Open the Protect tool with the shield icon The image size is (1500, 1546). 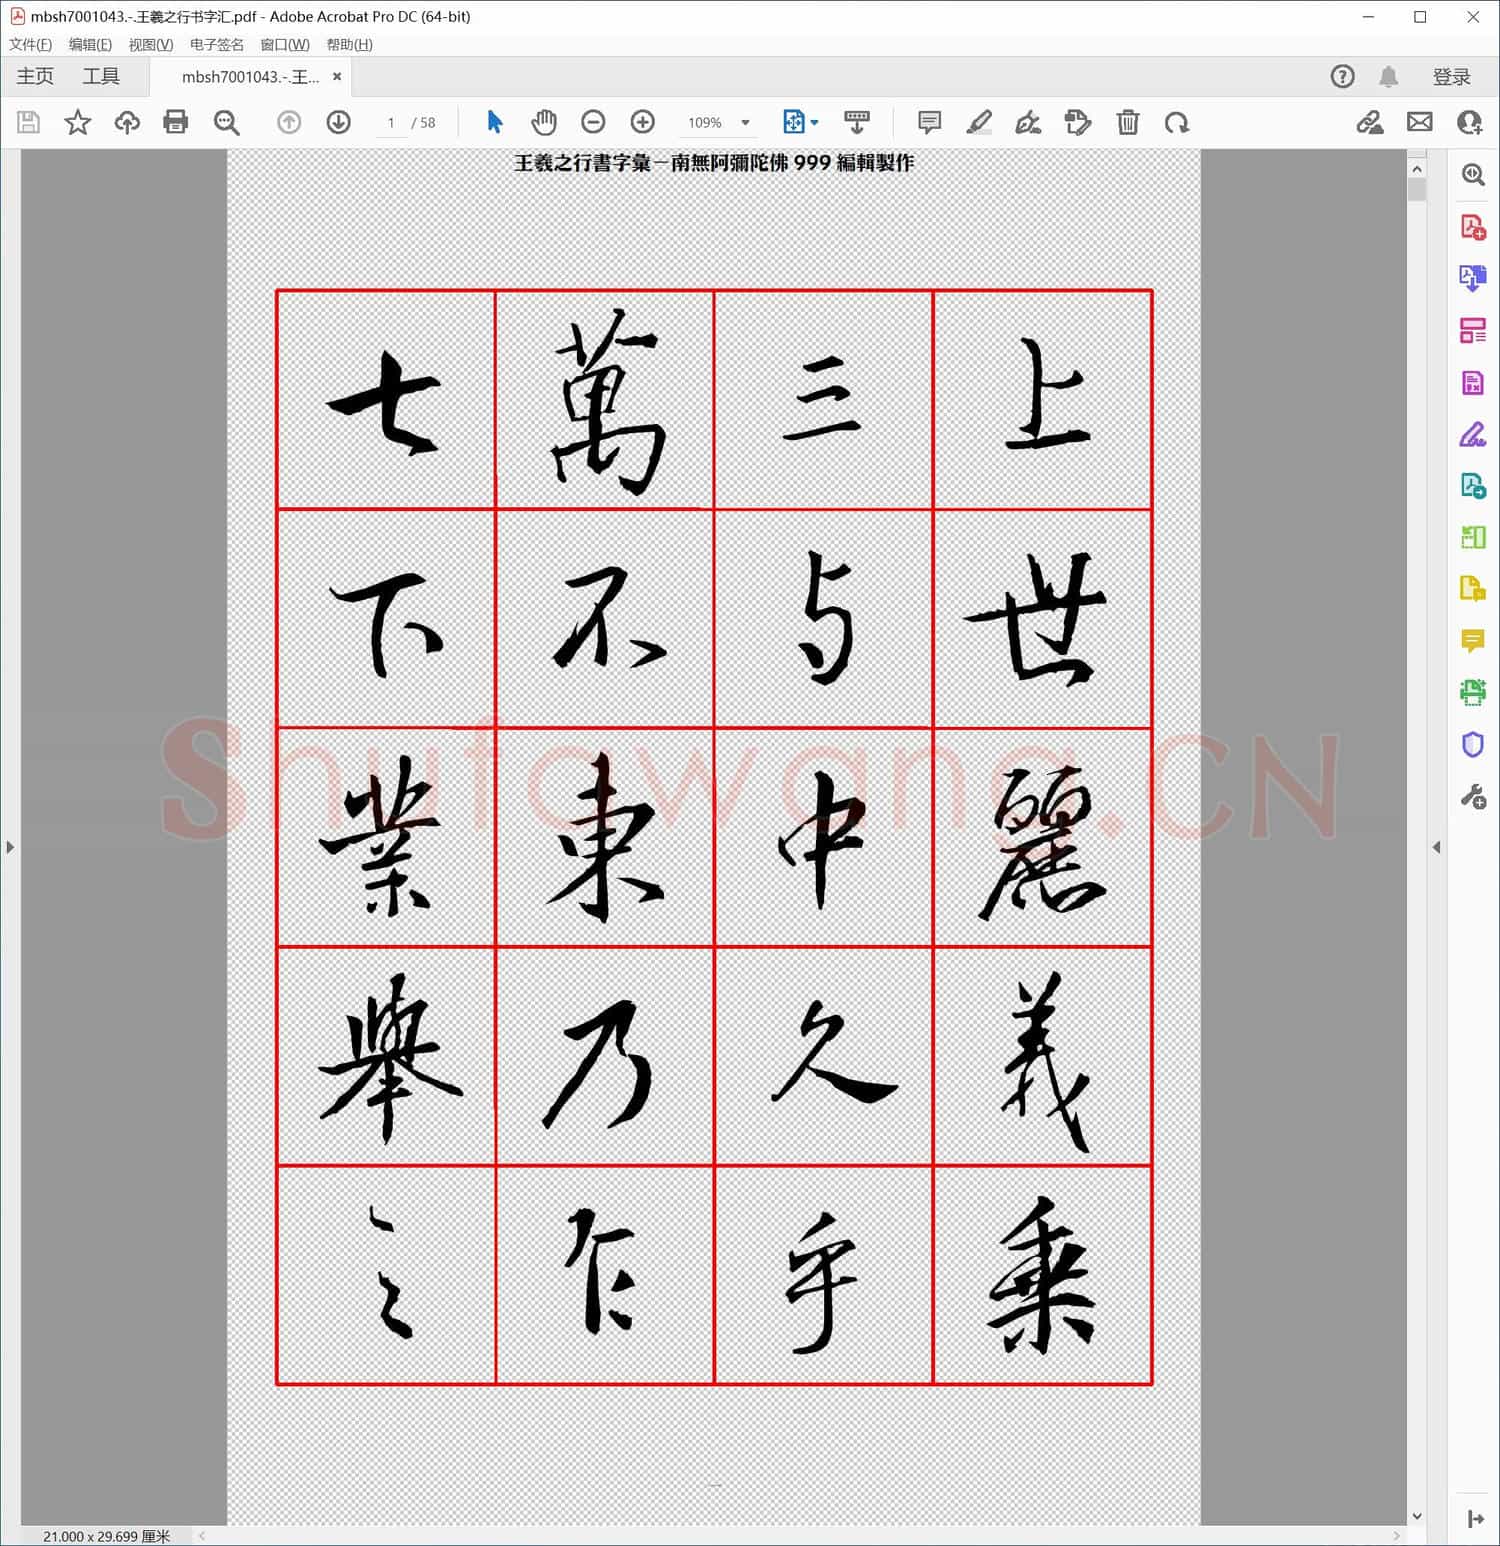click(1471, 744)
